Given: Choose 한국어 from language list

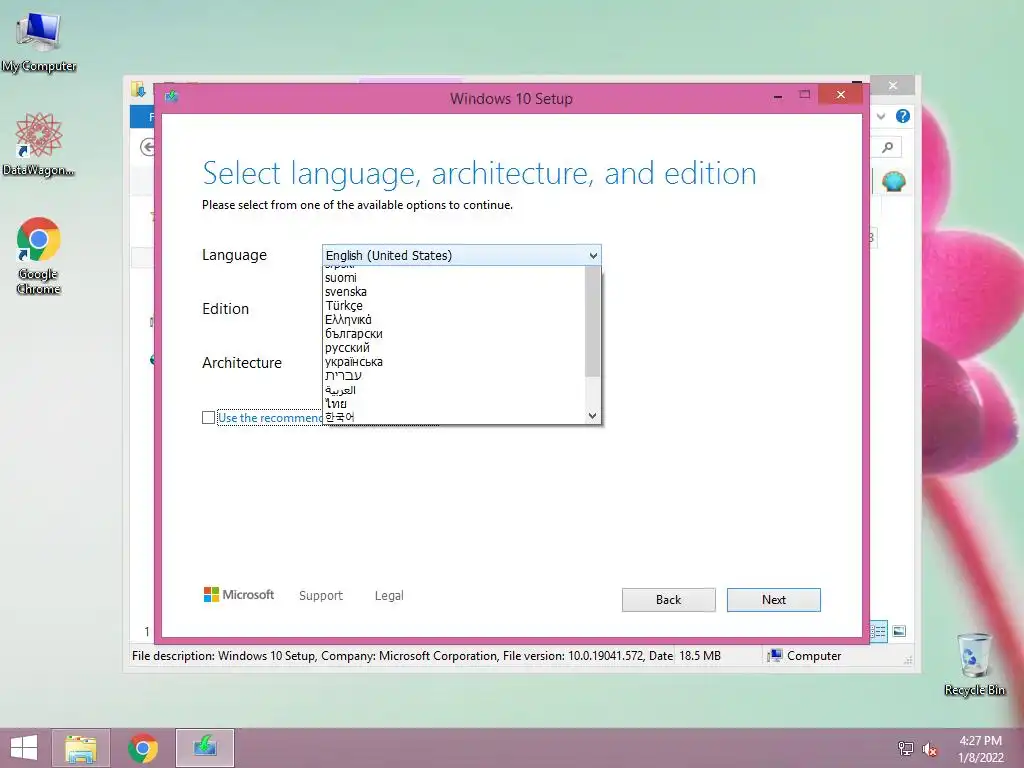Looking at the screenshot, I should pyautogui.click(x=455, y=417).
